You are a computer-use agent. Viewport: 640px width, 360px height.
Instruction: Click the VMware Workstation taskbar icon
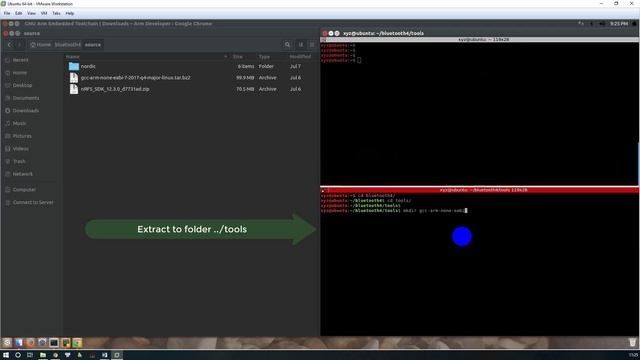tap(117, 355)
